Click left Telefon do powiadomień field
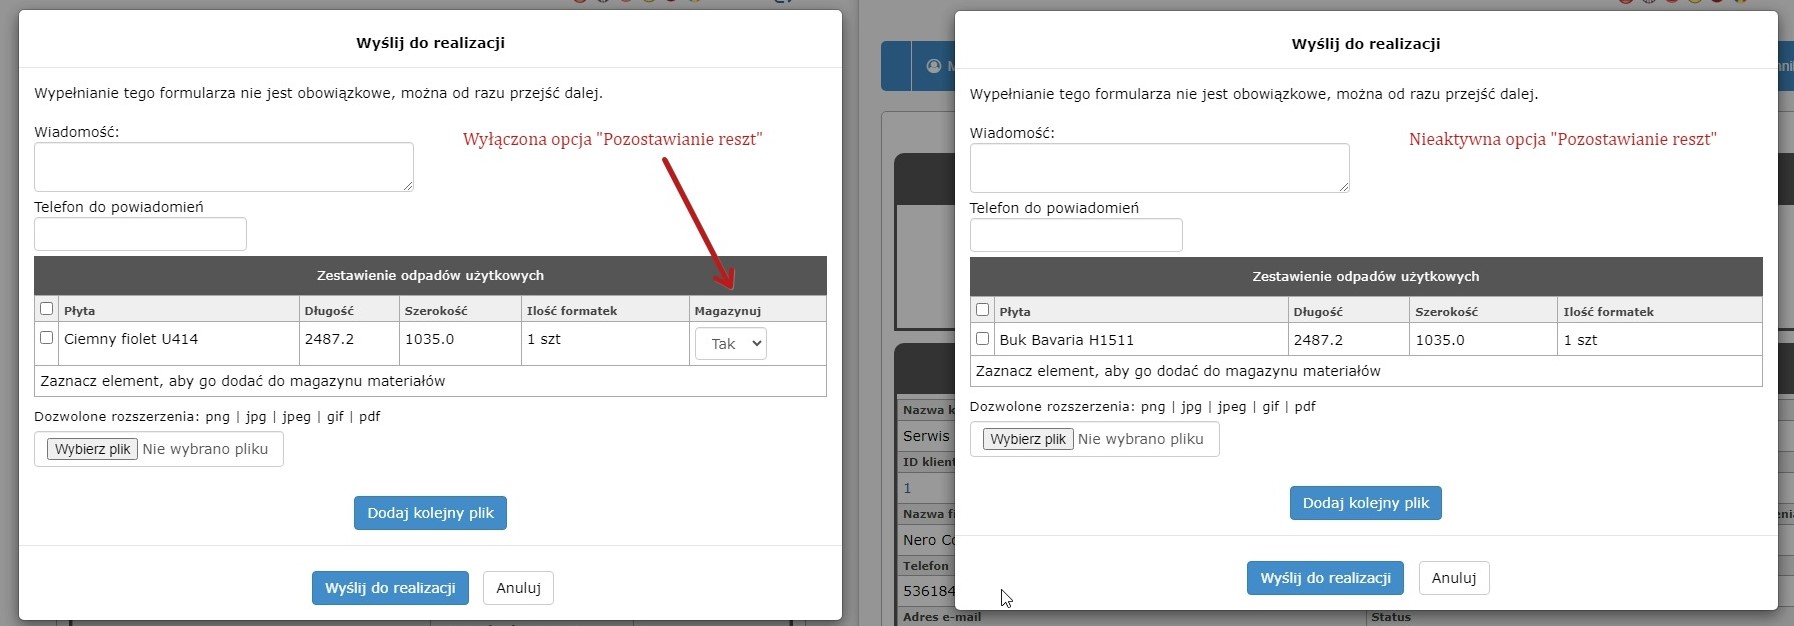Image resolution: width=1794 pixels, height=626 pixels. (140, 234)
